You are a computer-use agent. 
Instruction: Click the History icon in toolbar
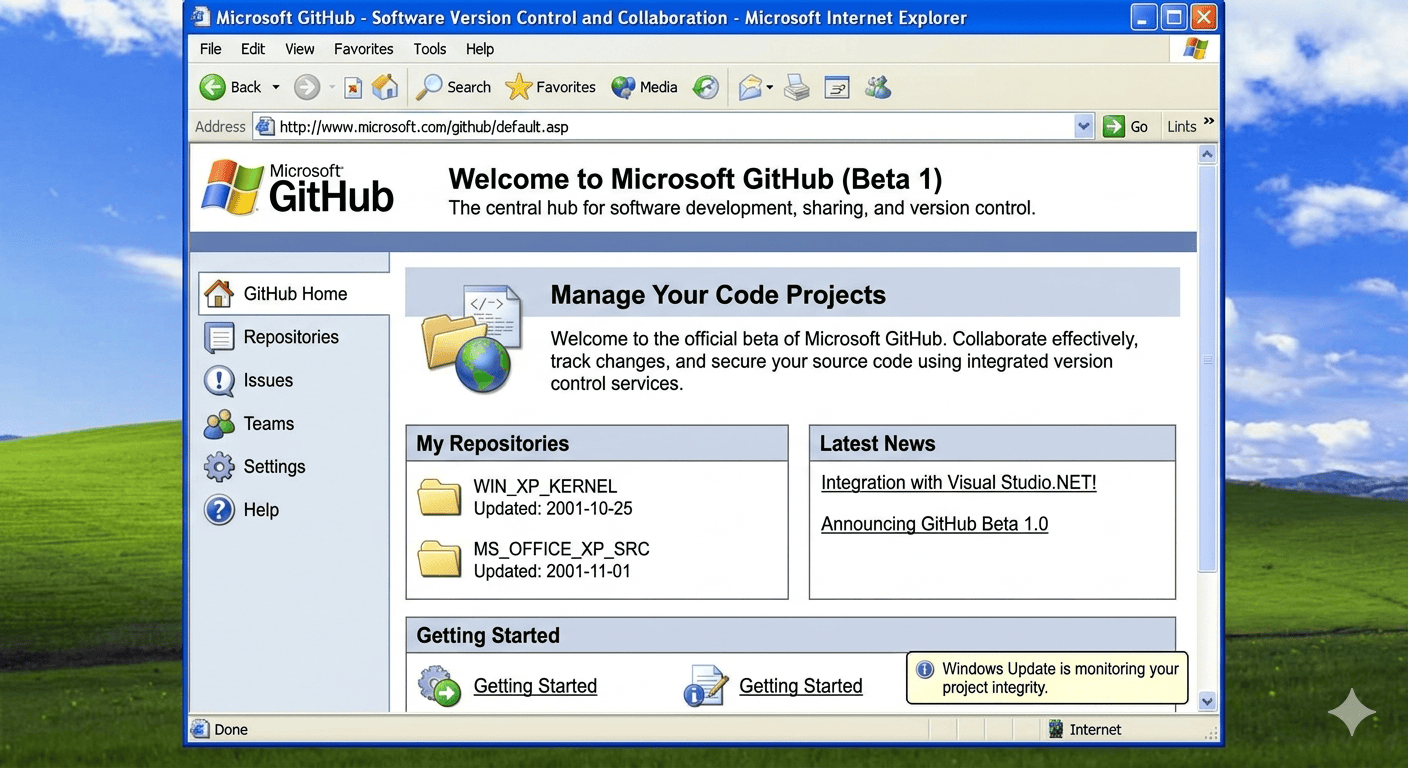(x=706, y=88)
